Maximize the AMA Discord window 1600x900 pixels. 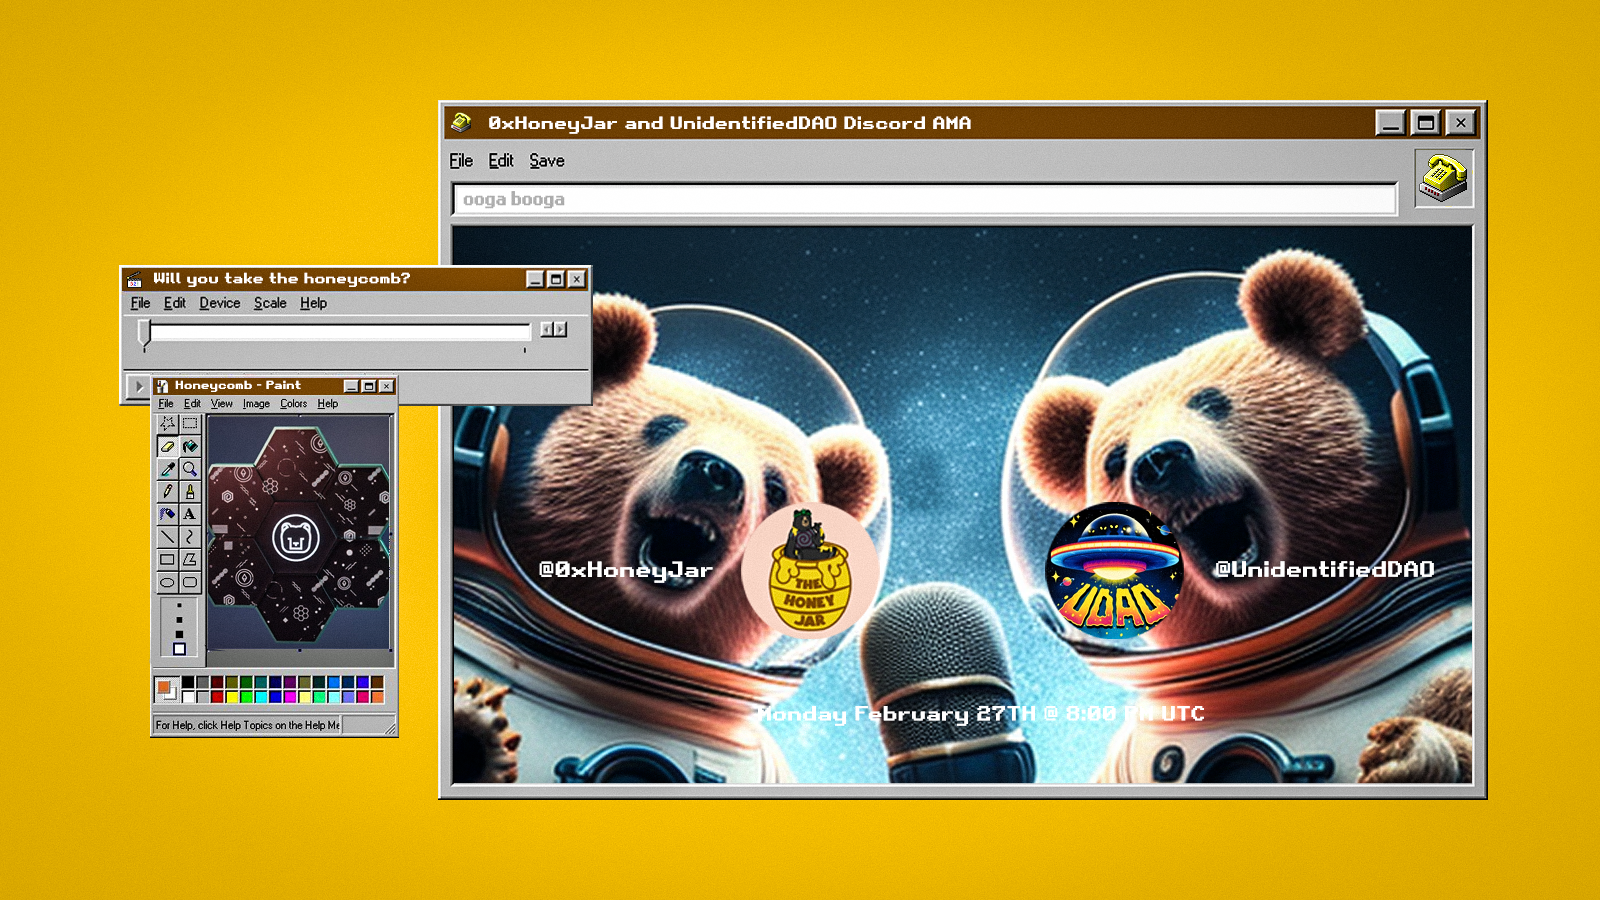click(1426, 123)
